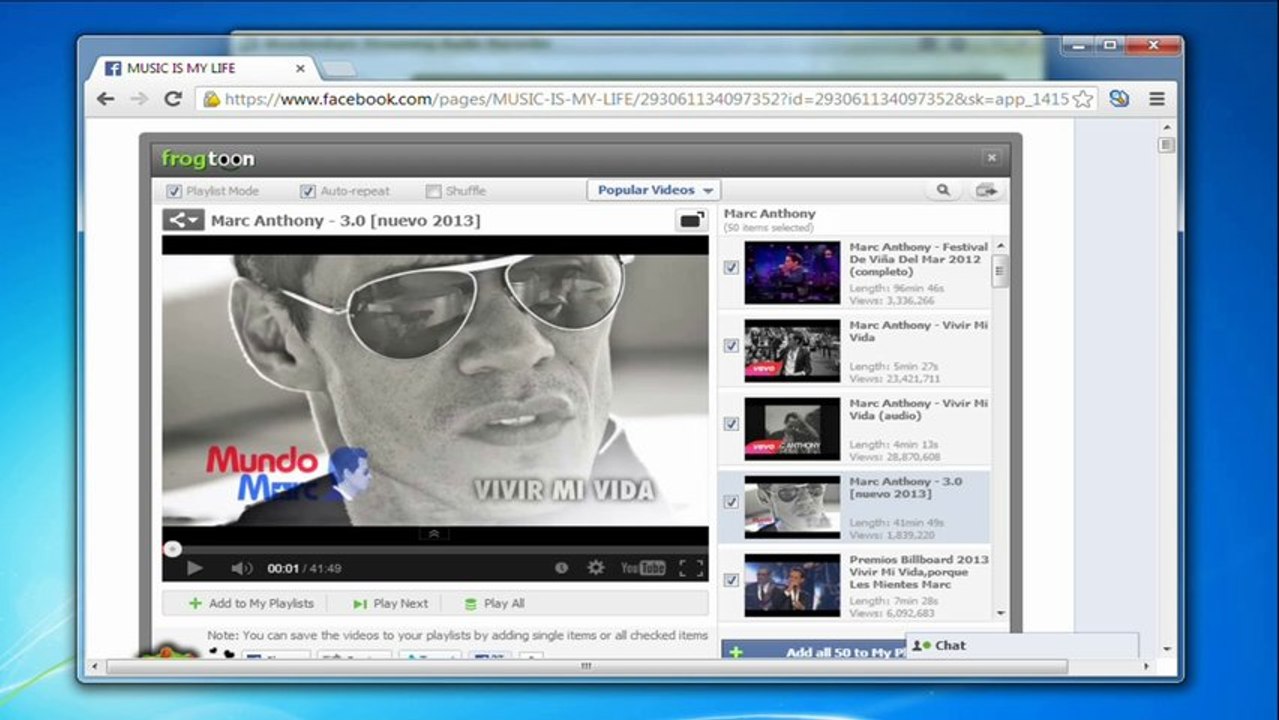
Task: Click the Play Next button
Action: 390,604
